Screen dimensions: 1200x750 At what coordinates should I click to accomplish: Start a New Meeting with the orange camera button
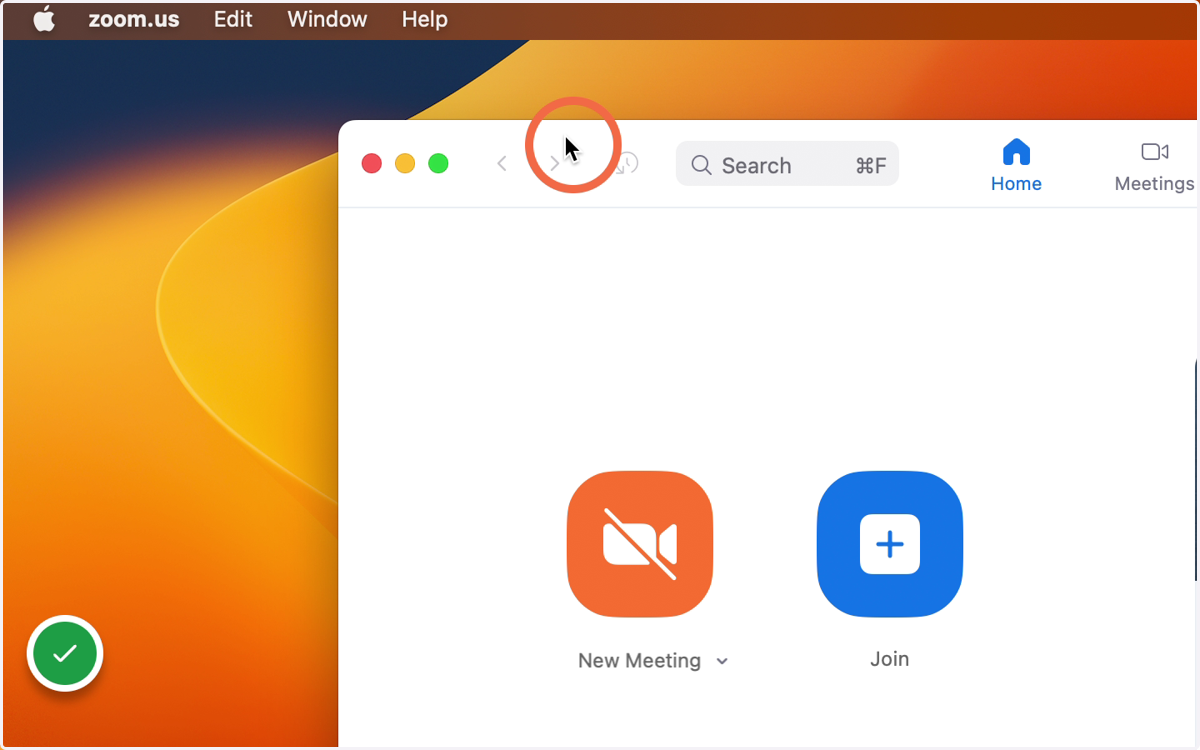[640, 544]
